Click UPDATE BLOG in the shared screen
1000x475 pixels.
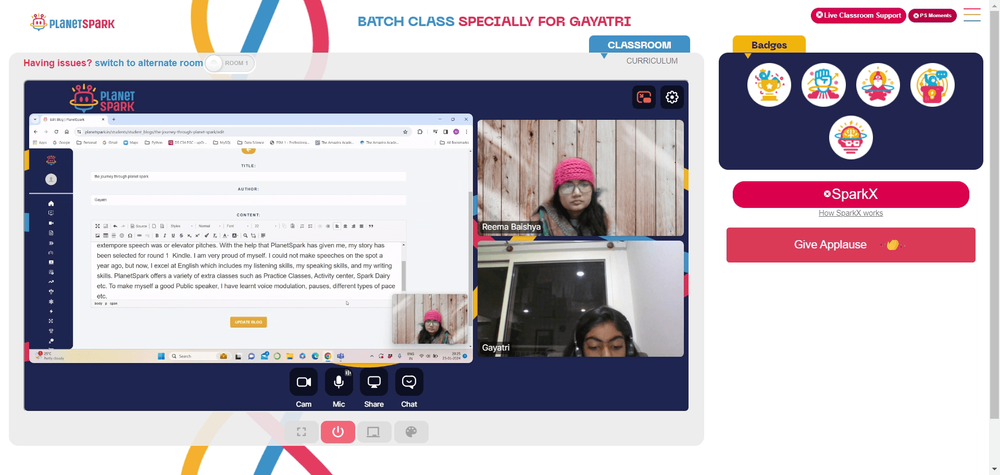point(248,322)
